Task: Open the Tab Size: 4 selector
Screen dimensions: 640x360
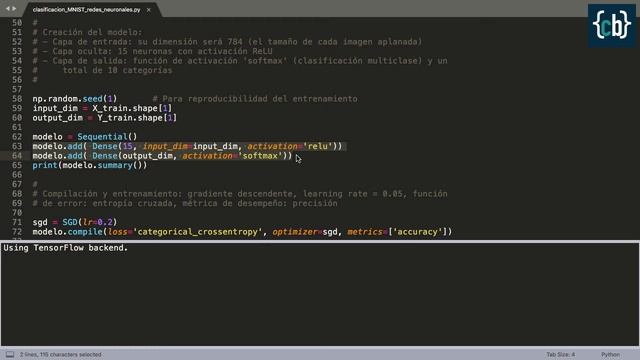Action: [561, 354]
